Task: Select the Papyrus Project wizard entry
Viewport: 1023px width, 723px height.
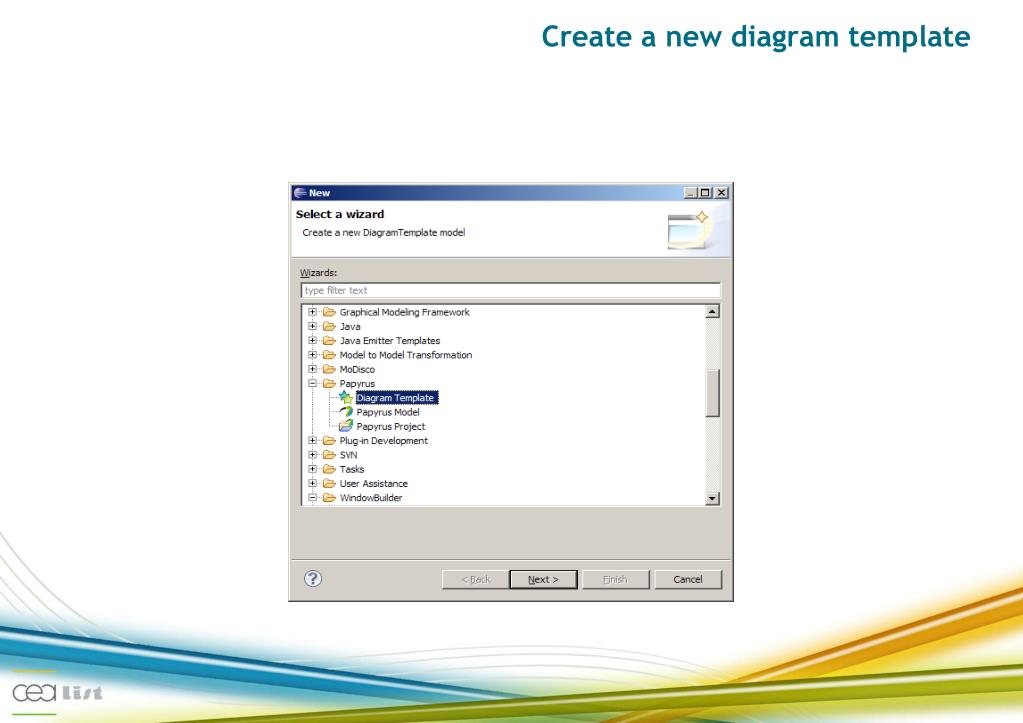Action: click(390, 426)
